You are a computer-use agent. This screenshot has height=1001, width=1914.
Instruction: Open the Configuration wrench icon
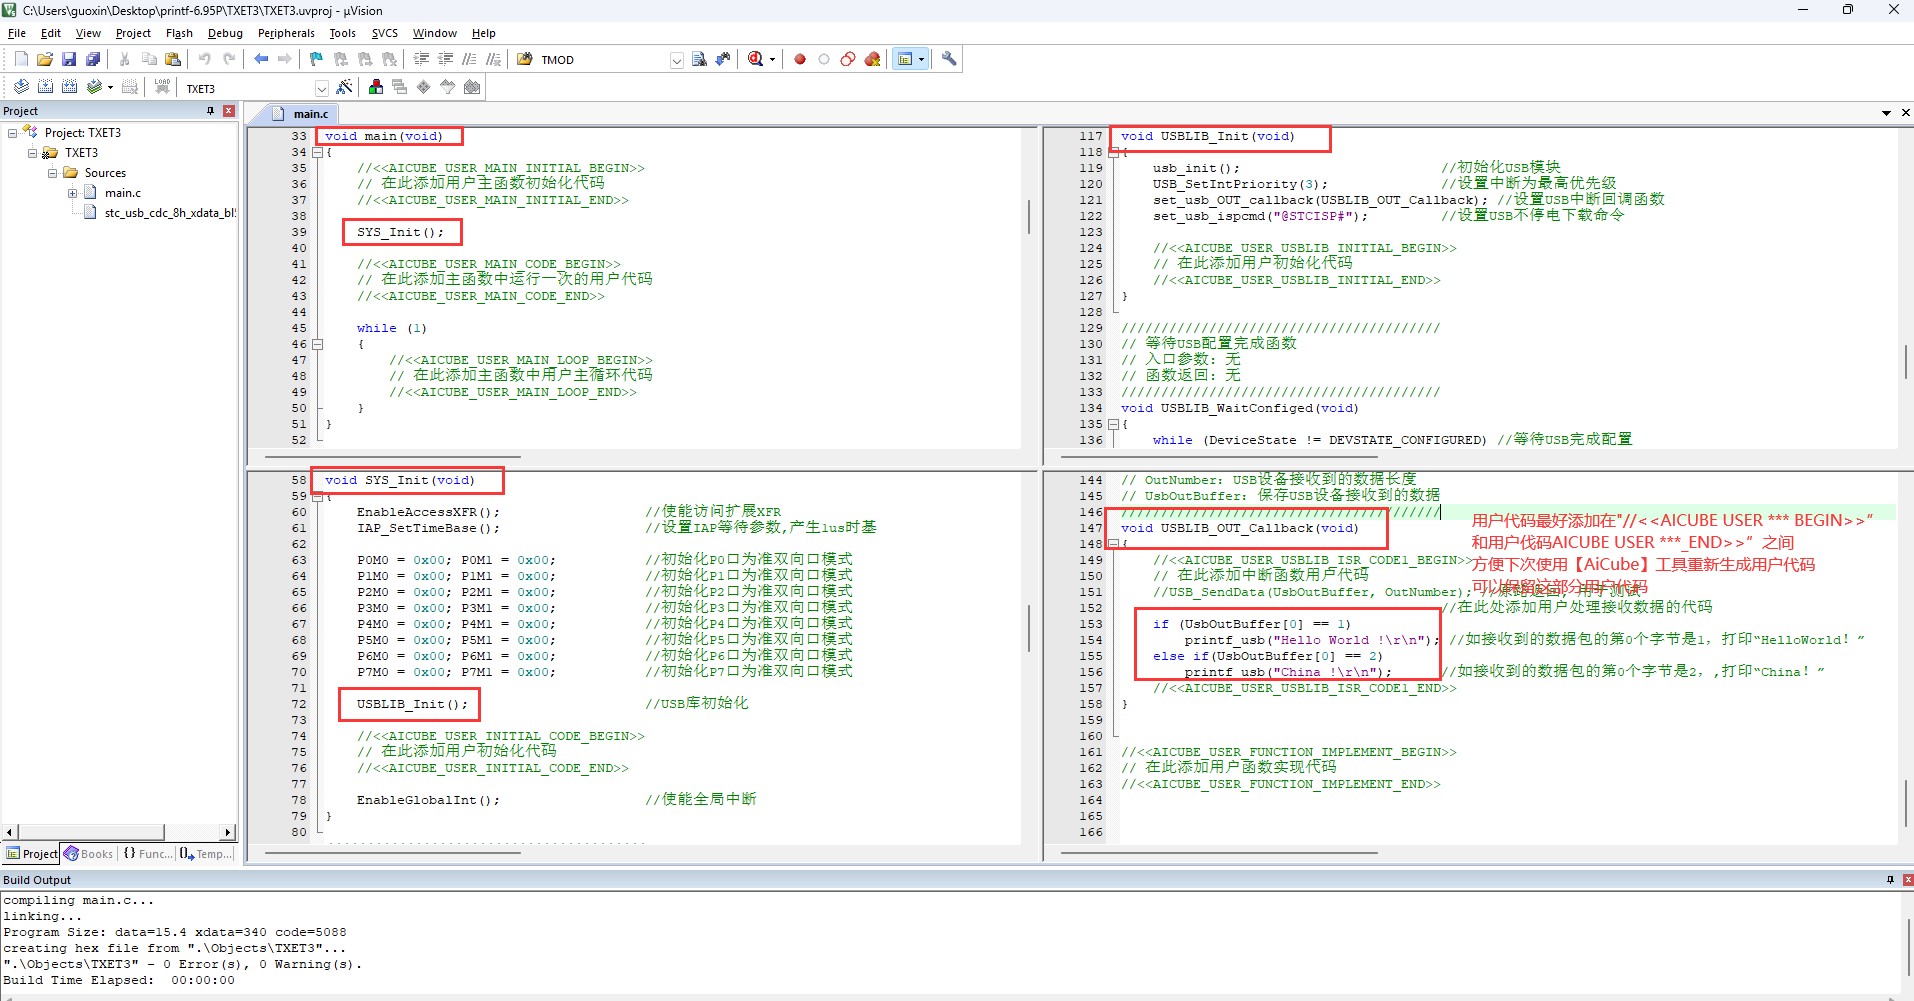[x=949, y=60]
